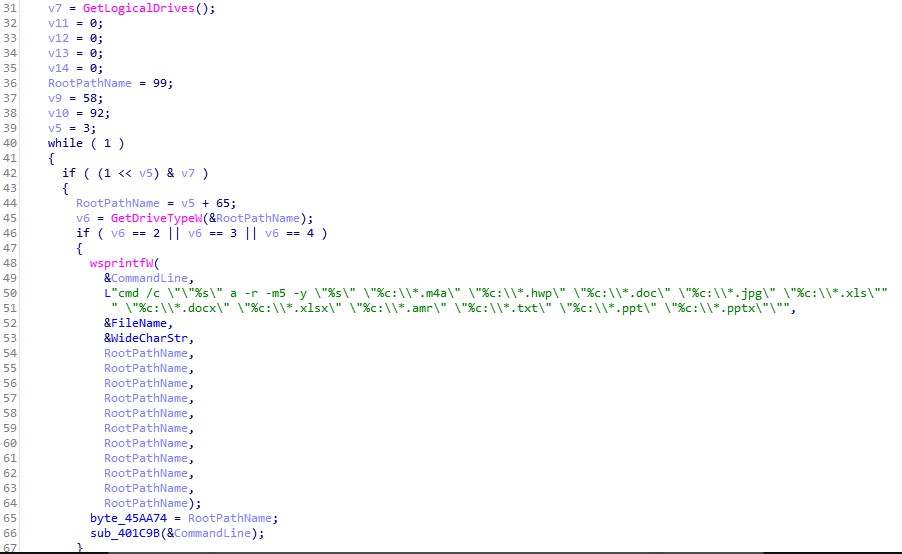The width and height of the screenshot is (902, 554).
Task: Click RootPathName on the byte_45AA74 assignment
Action: click(x=230, y=518)
